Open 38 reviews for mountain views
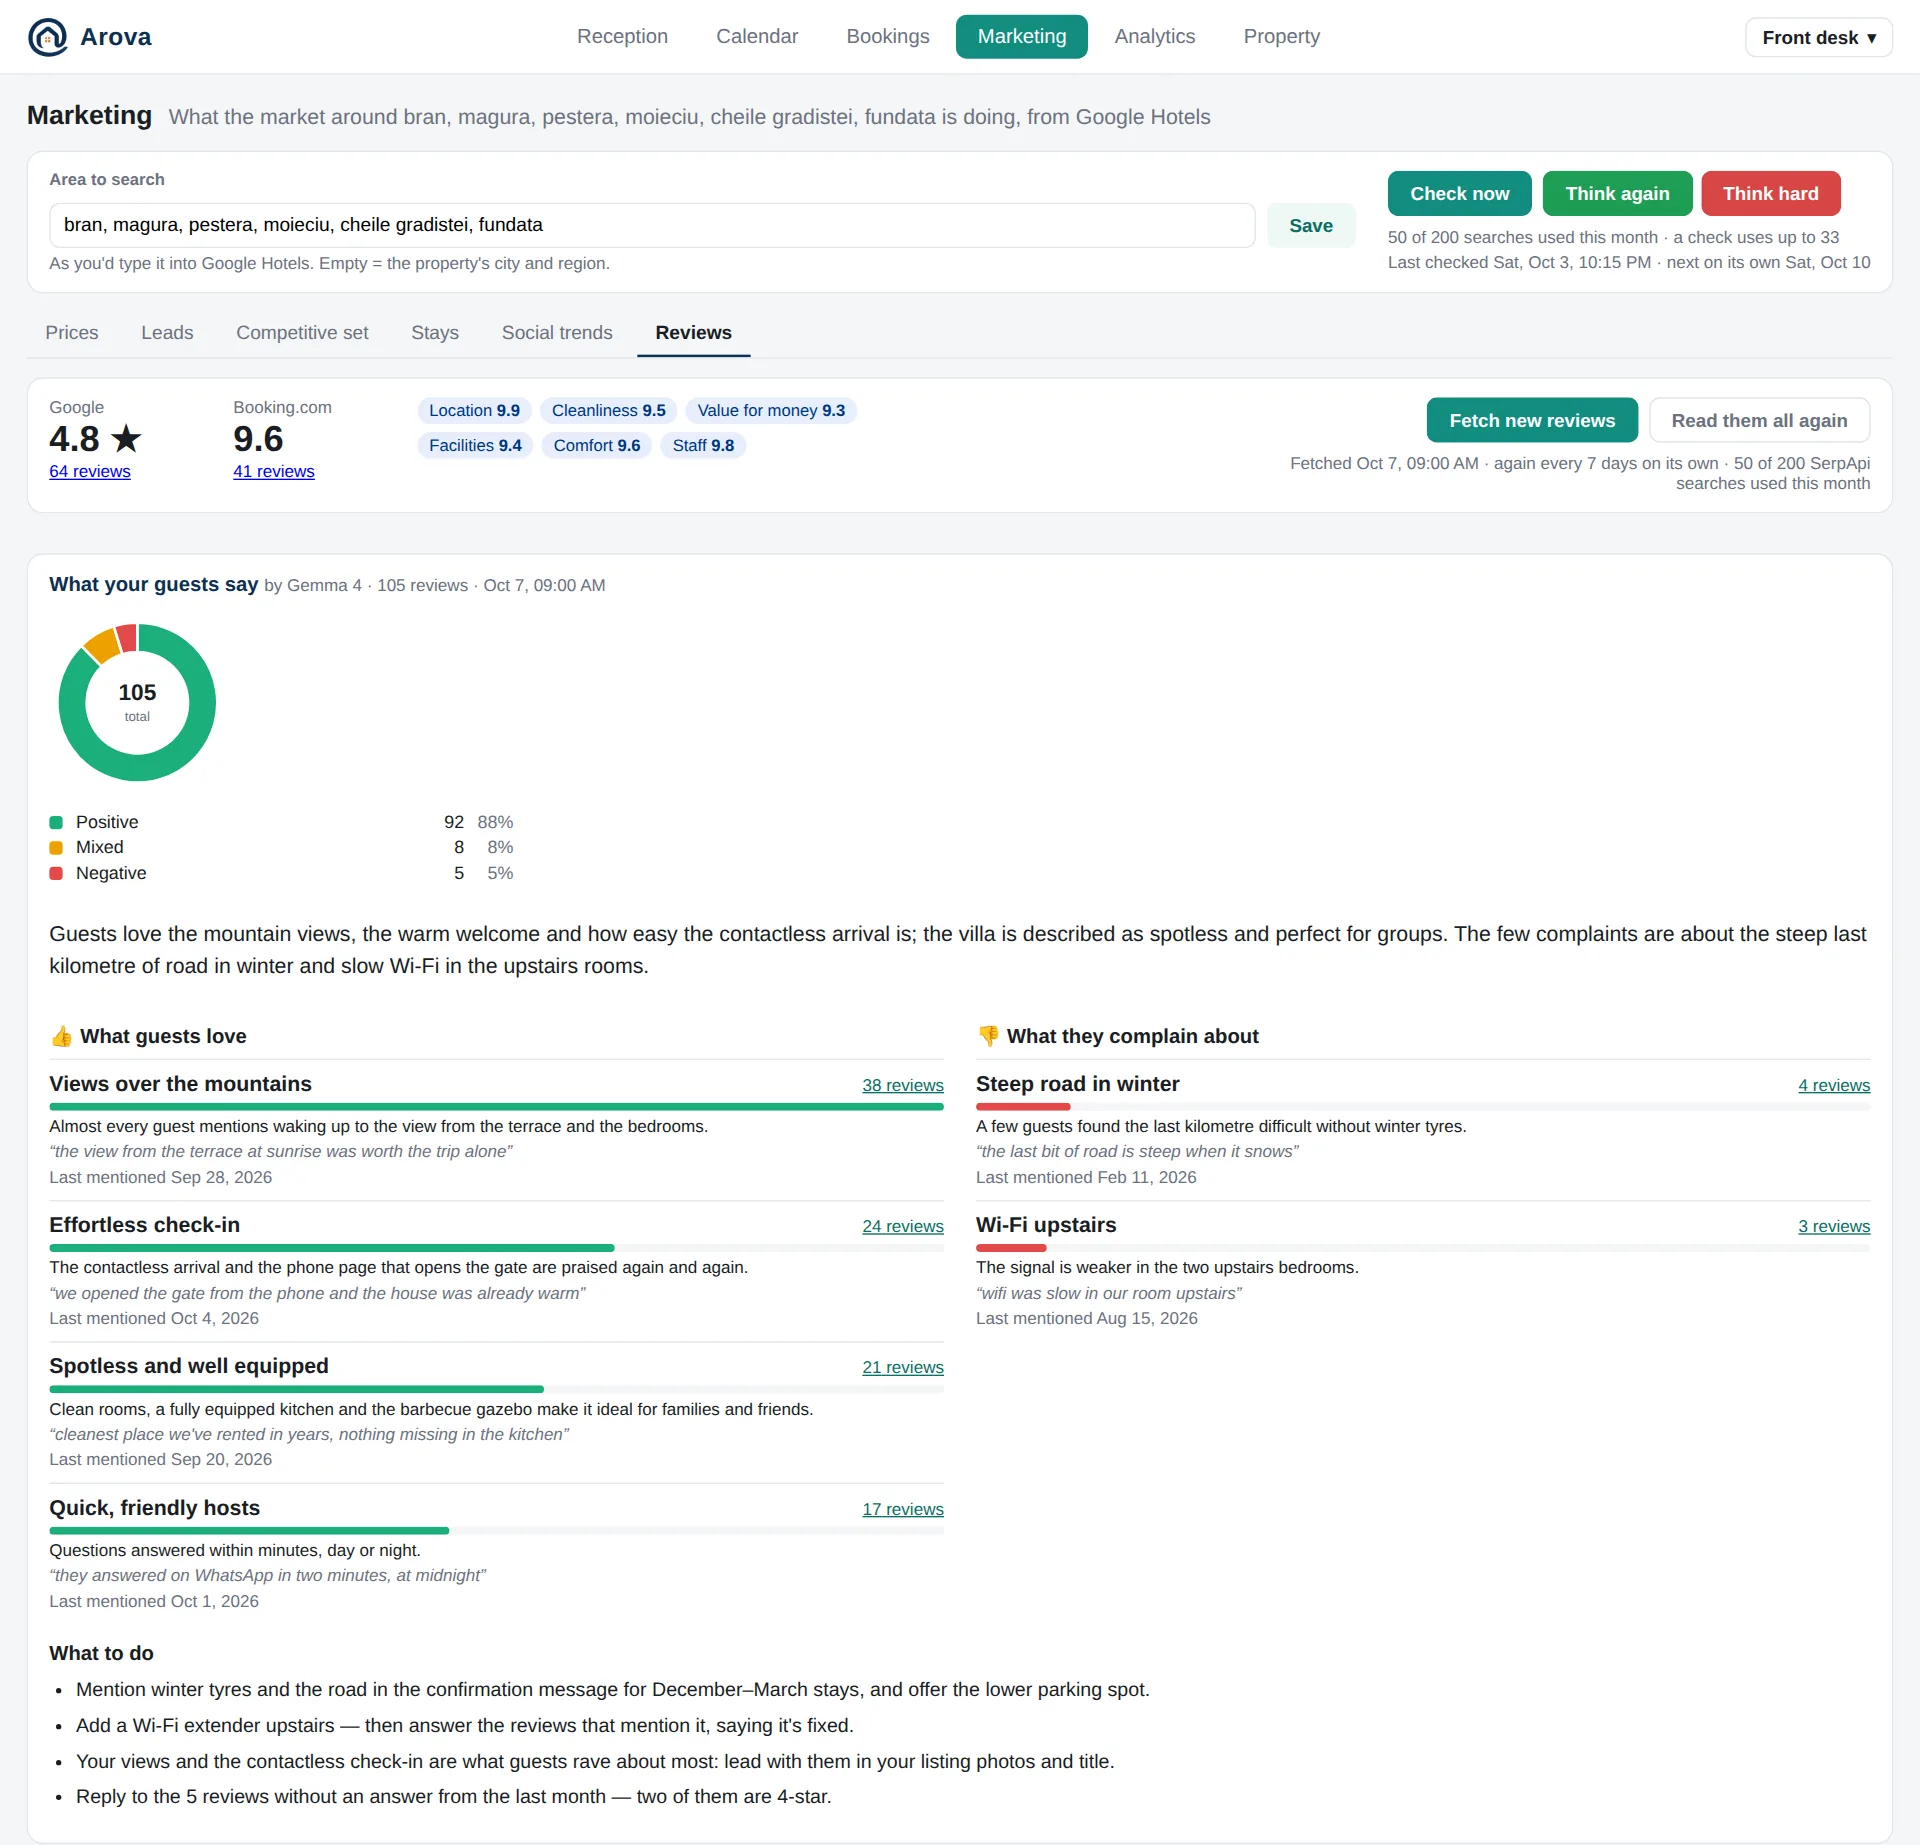This screenshot has width=1920, height=1845. click(x=903, y=1085)
